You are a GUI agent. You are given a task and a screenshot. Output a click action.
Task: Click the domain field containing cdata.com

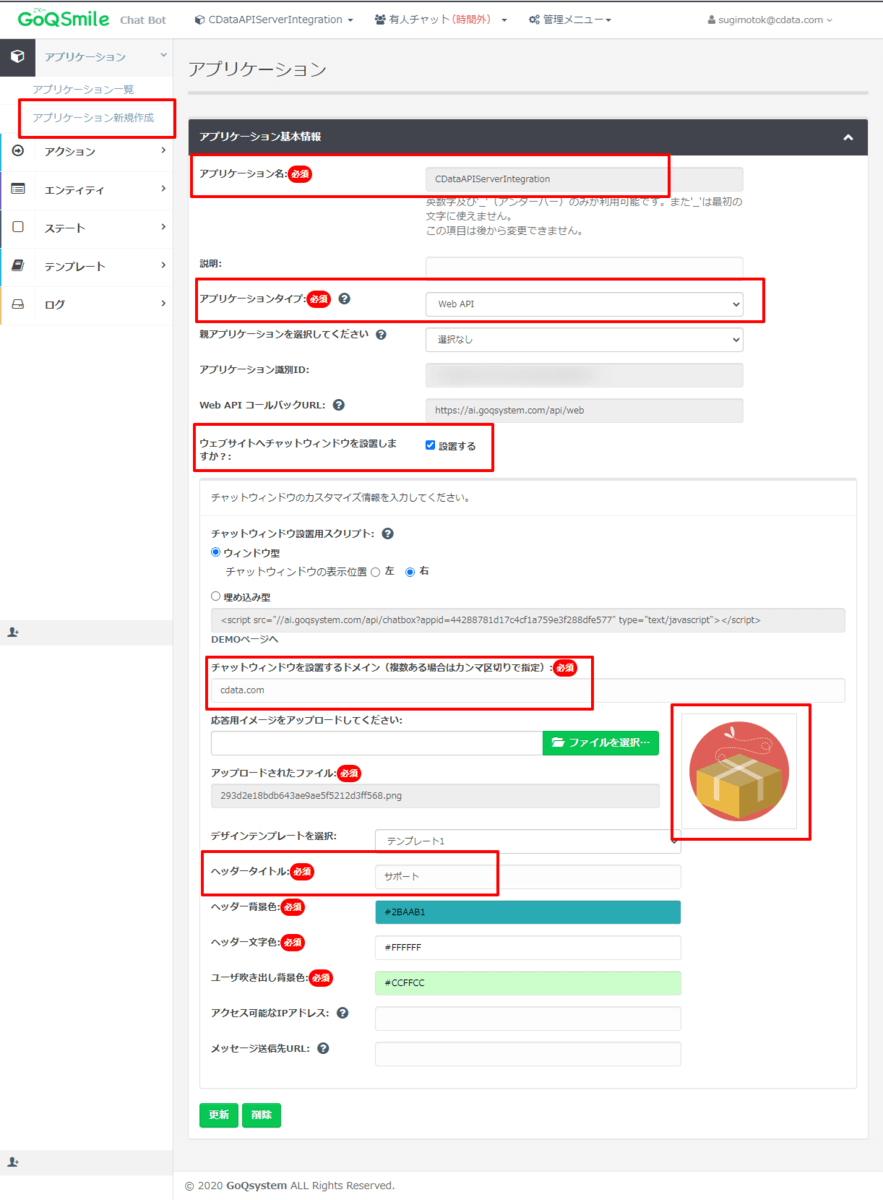[528, 690]
